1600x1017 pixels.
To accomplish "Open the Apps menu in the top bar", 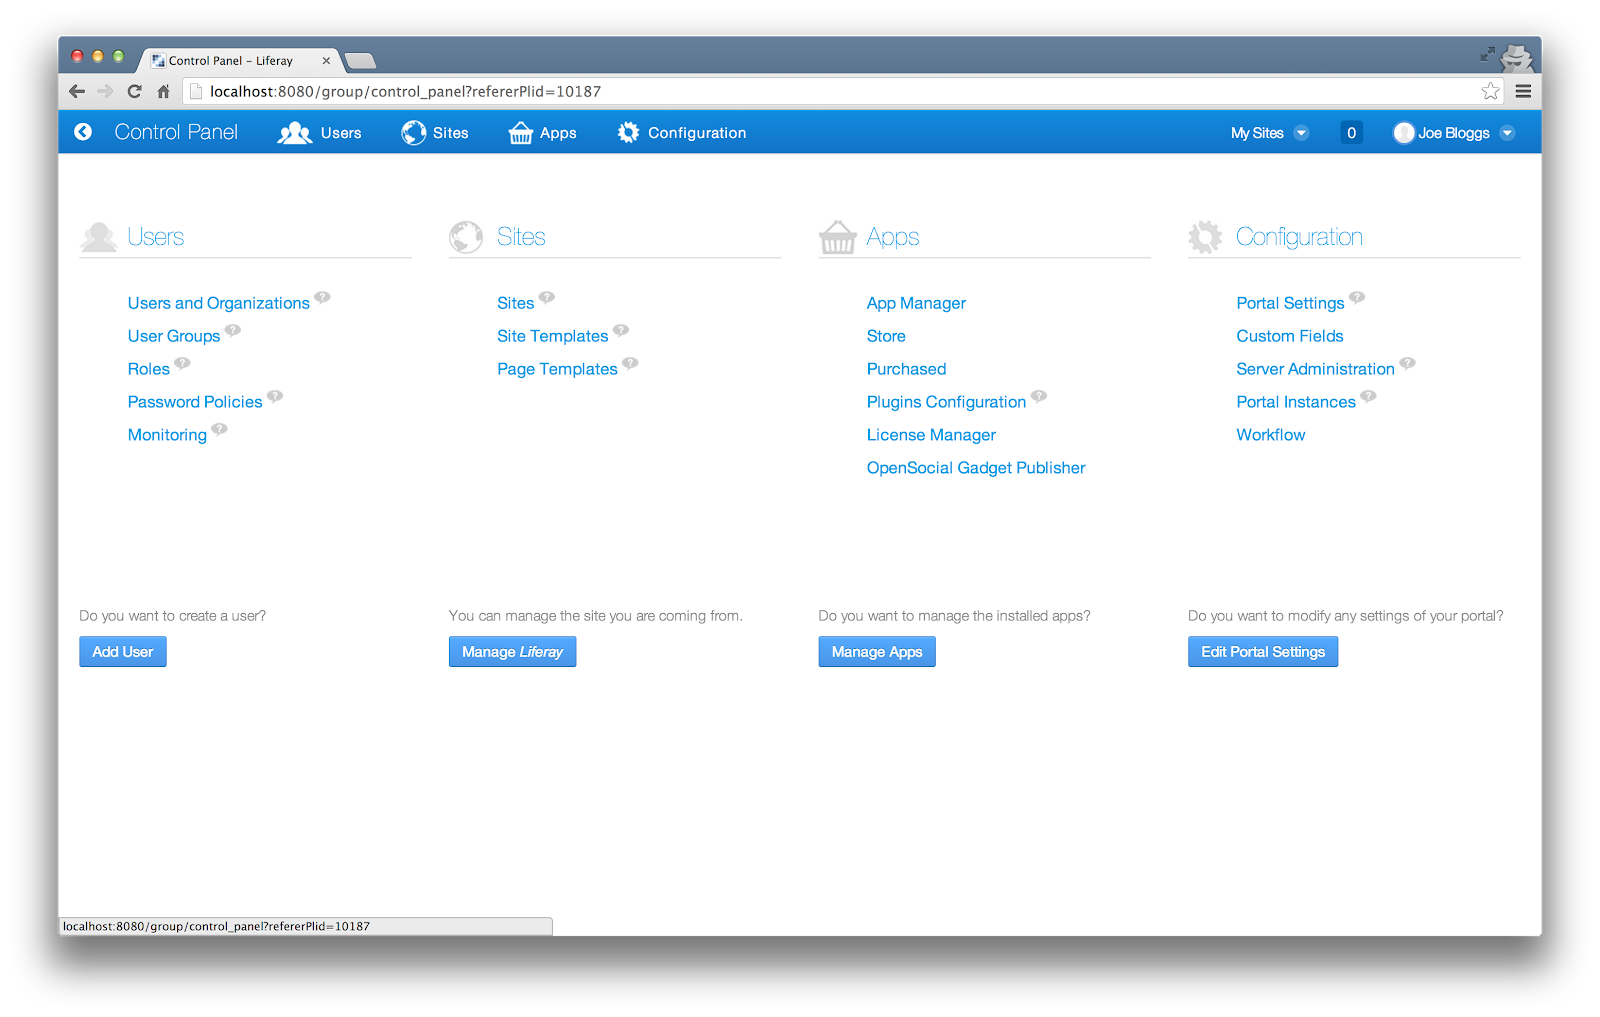I will [x=543, y=133].
